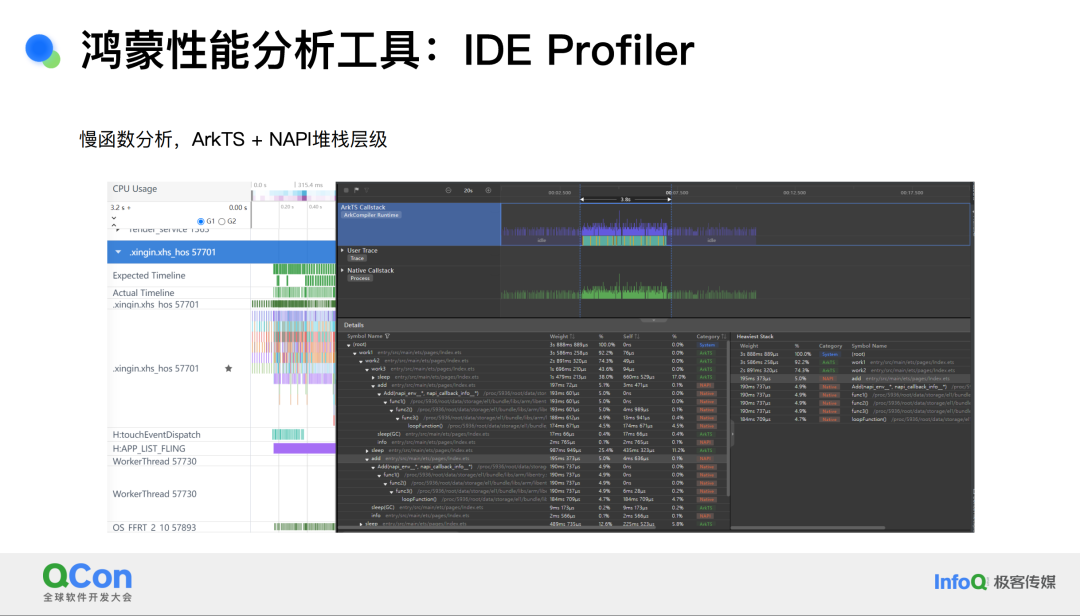Click the flag icon in profiler toolbar
The image size is (1080, 616).
point(356,190)
